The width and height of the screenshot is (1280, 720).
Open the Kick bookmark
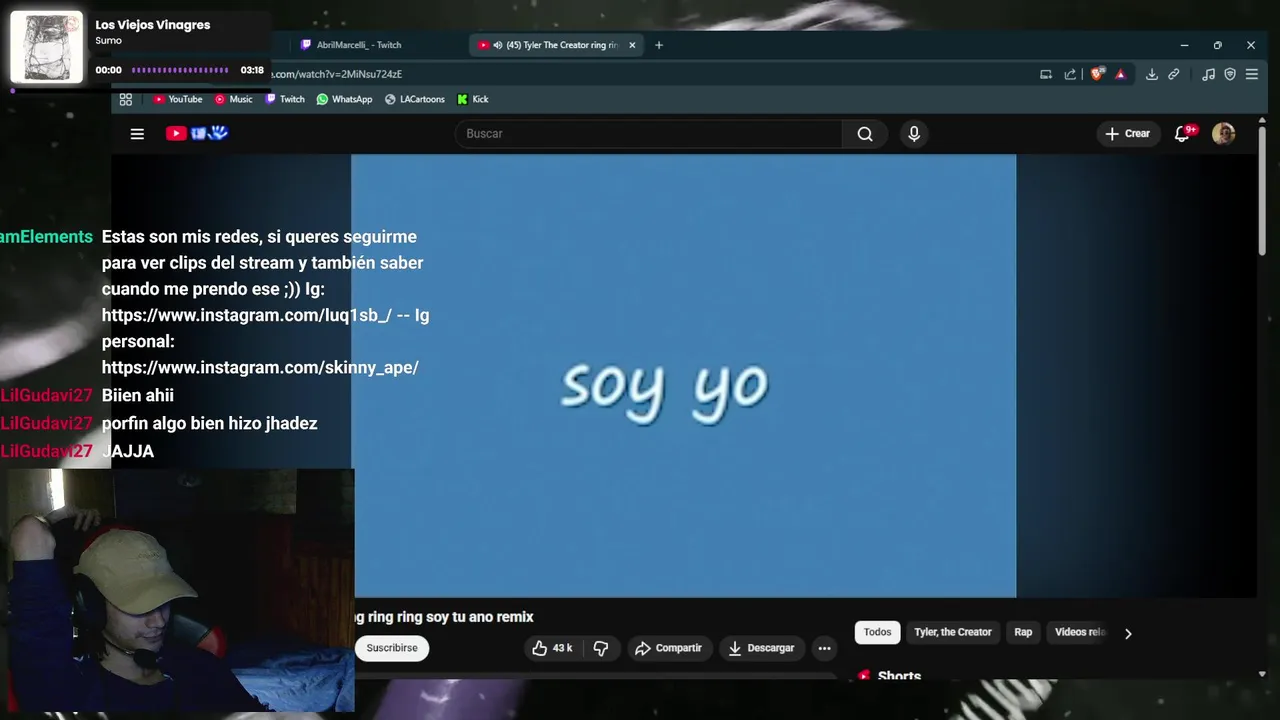pos(473,99)
